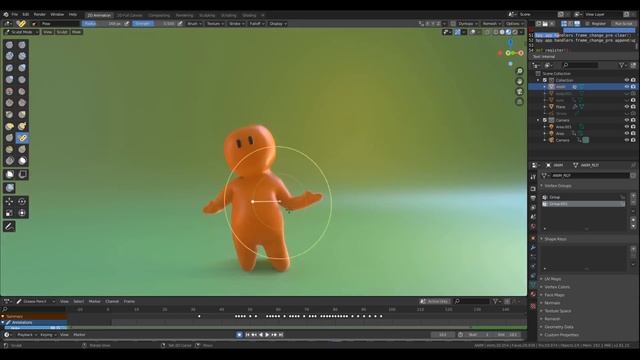Expand the Geometry Data panel
The width and height of the screenshot is (640, 360).
559,327
